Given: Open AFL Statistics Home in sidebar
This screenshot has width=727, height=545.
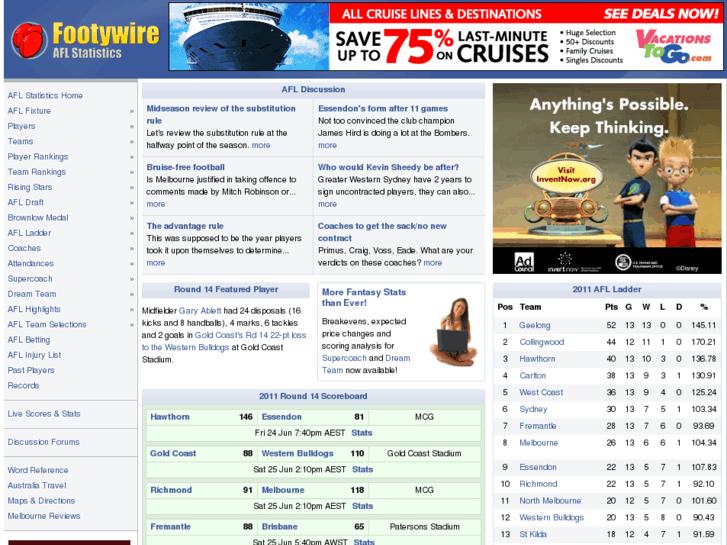Looking at the screenshot, I should coord(45,96).
